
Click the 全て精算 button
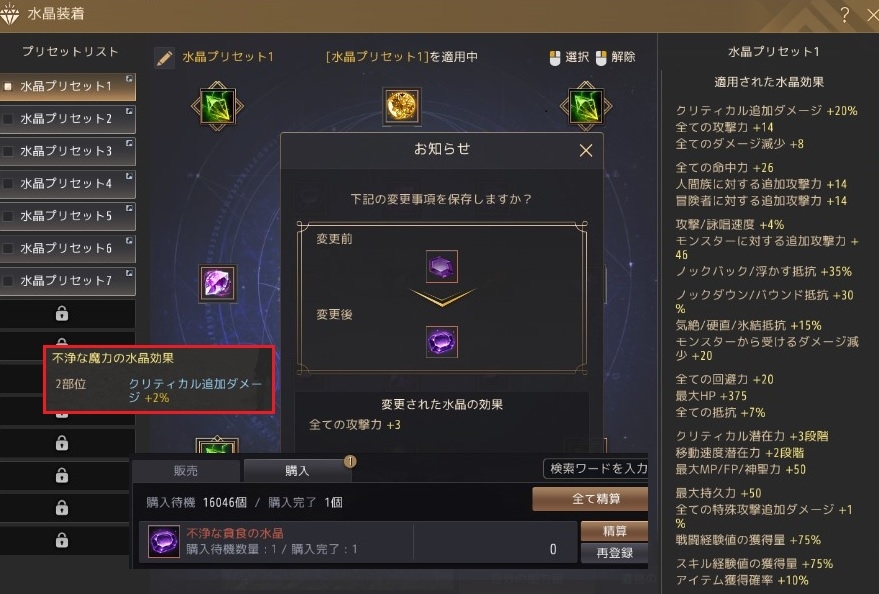pos(590,499)
